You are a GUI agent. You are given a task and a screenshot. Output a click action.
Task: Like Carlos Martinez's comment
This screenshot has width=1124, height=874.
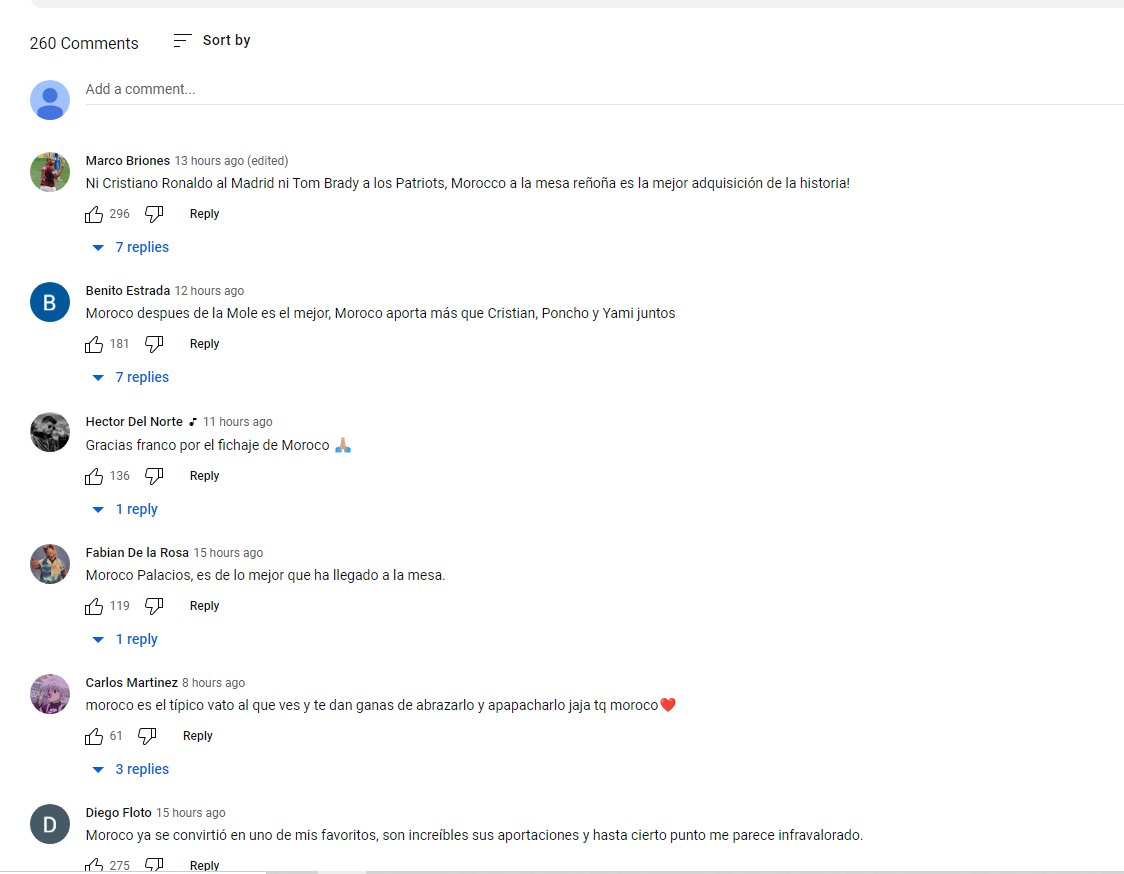pos(94,736)
